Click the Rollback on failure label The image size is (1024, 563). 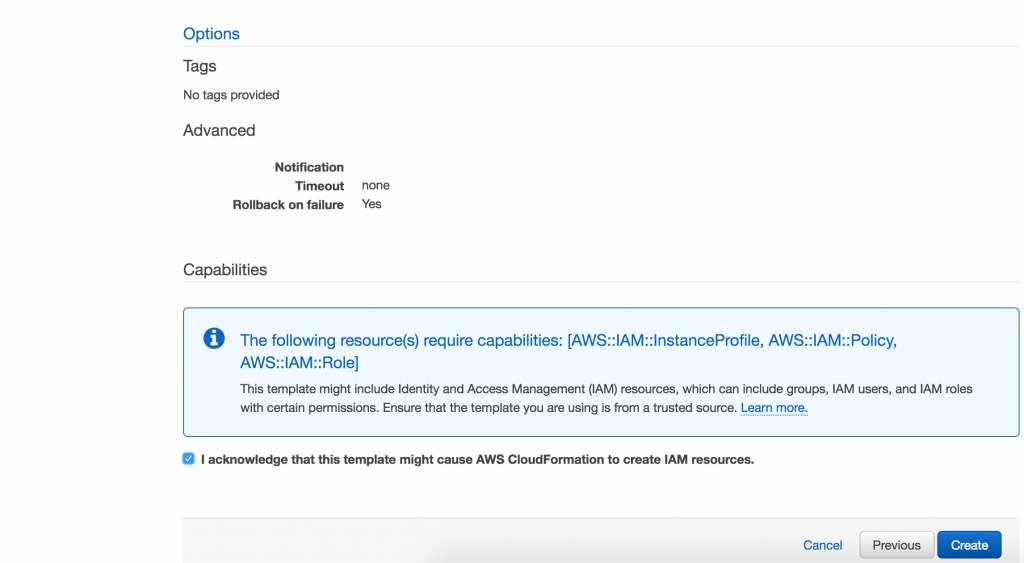point(288,205)
